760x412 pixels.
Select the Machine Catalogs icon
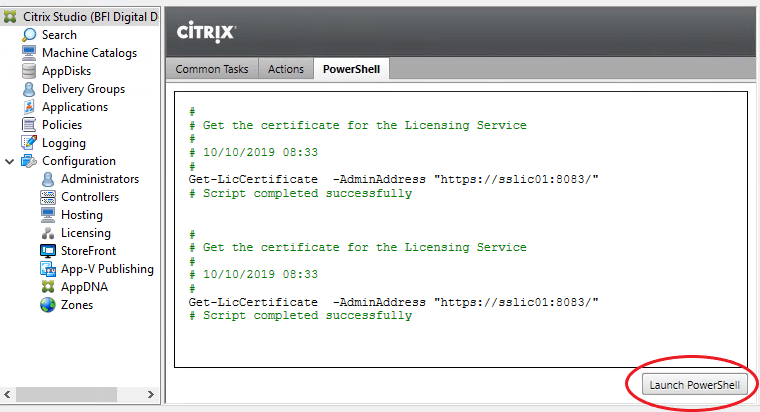point(30,53)
